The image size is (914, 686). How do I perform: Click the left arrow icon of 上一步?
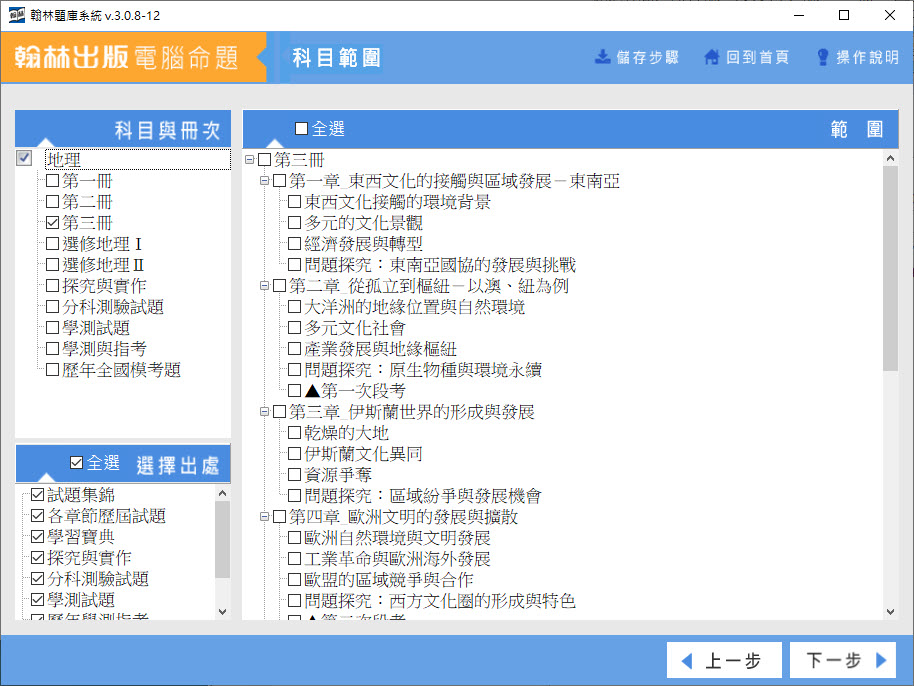686,661
